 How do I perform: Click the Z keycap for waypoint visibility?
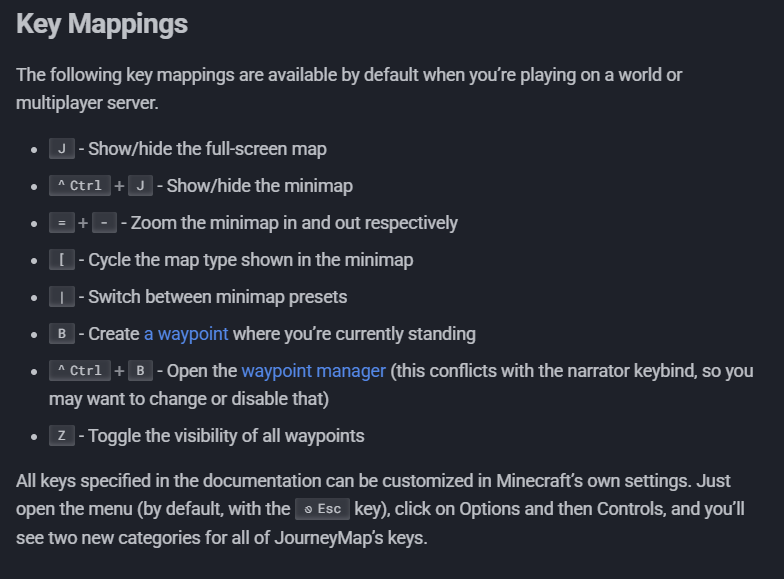62,436
